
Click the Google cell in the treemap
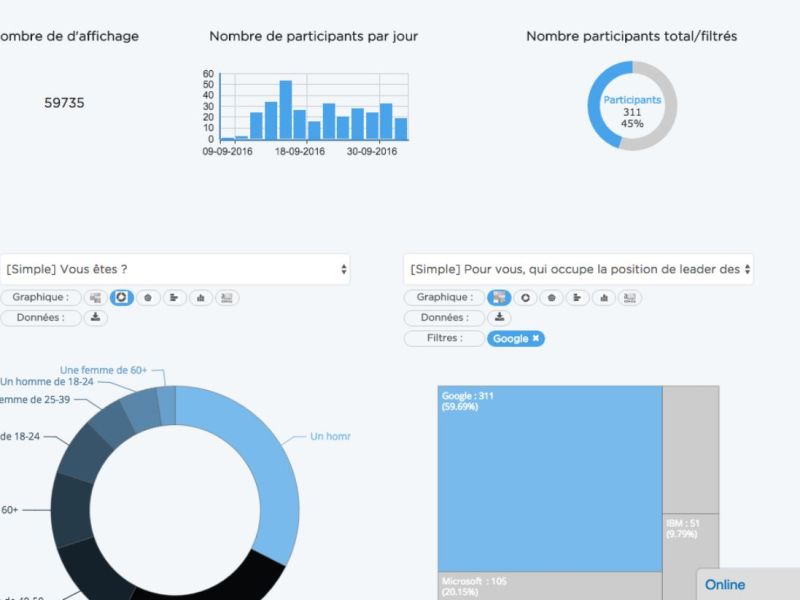point(550,479)
